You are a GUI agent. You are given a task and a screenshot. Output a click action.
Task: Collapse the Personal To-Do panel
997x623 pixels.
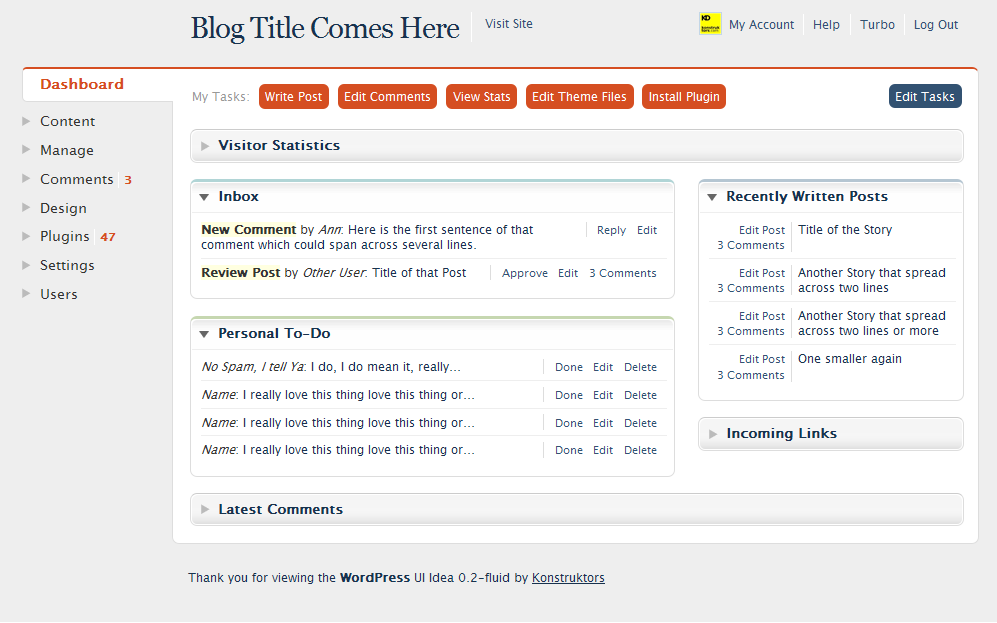(204, 334)
